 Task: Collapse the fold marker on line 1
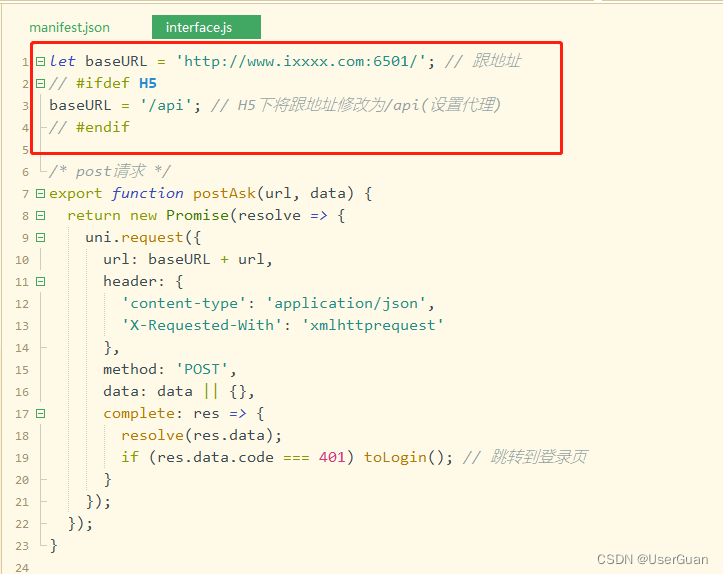pos(41,61)
